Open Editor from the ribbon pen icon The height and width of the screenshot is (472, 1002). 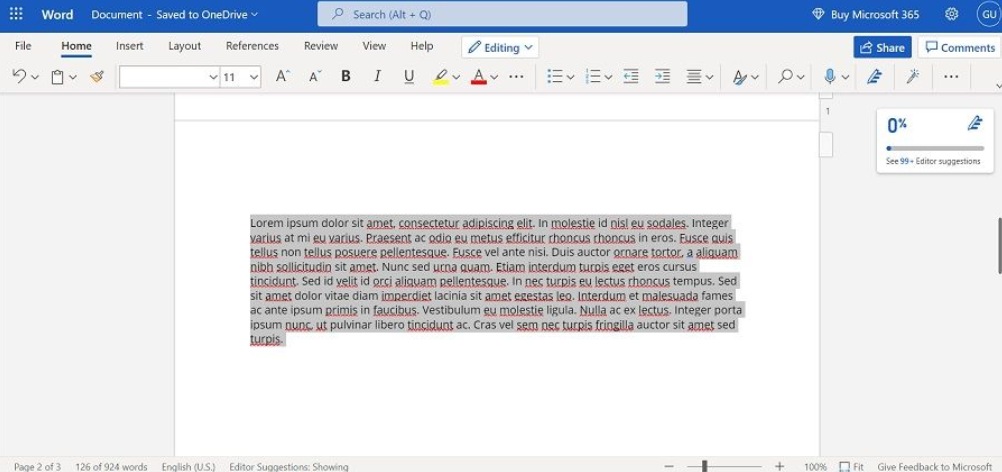click(x=874, y=77)
